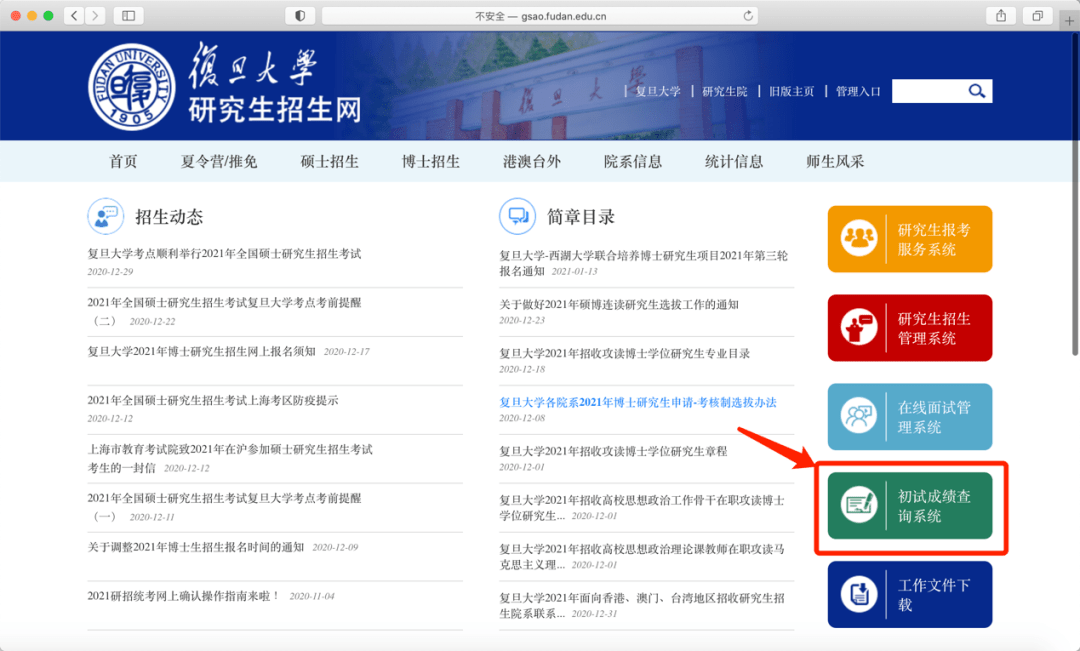Open 工作文件下载 button
The image size is (1080, 651).
910,595
